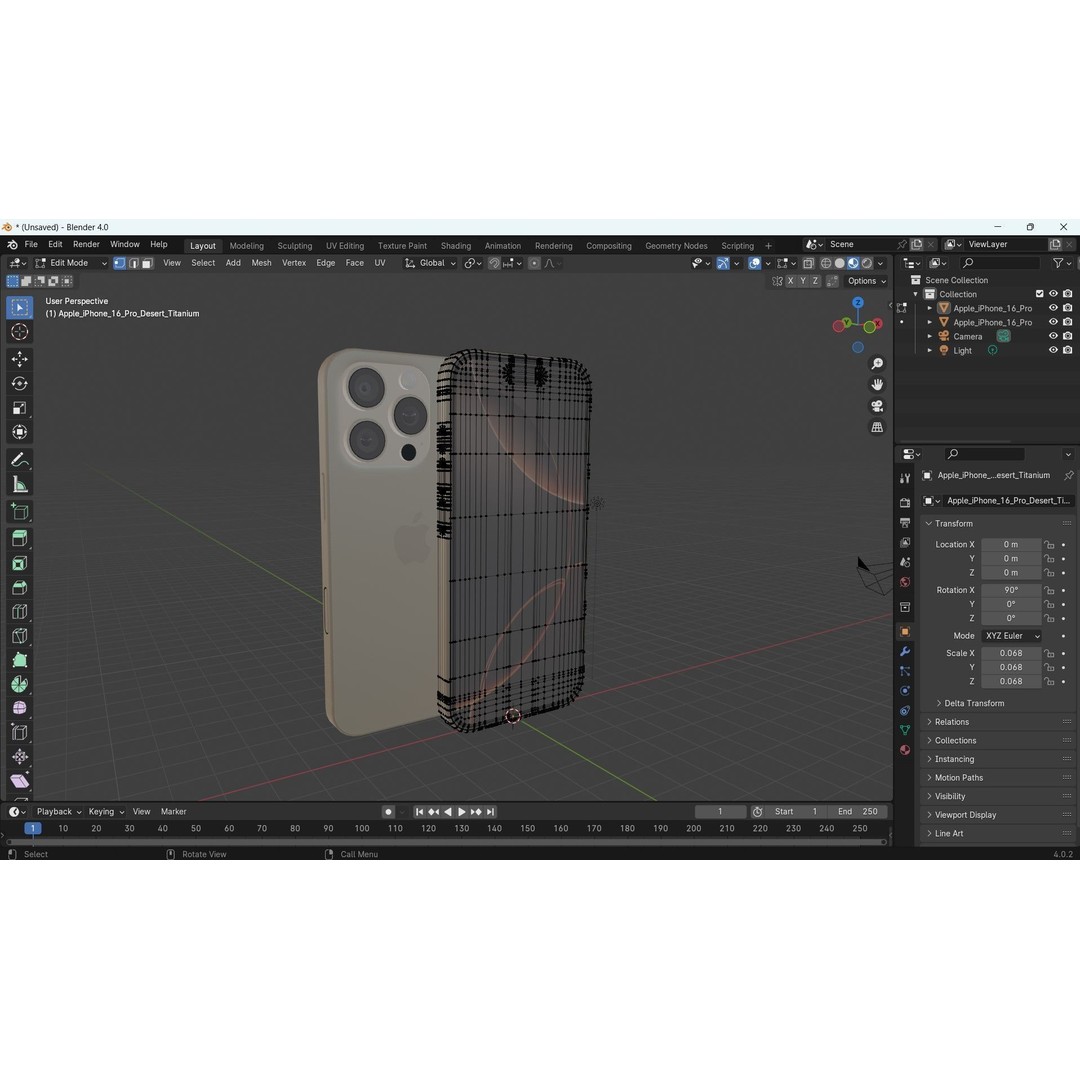Click the play animation button
1080x1080 pixels.
click(461, 811)
